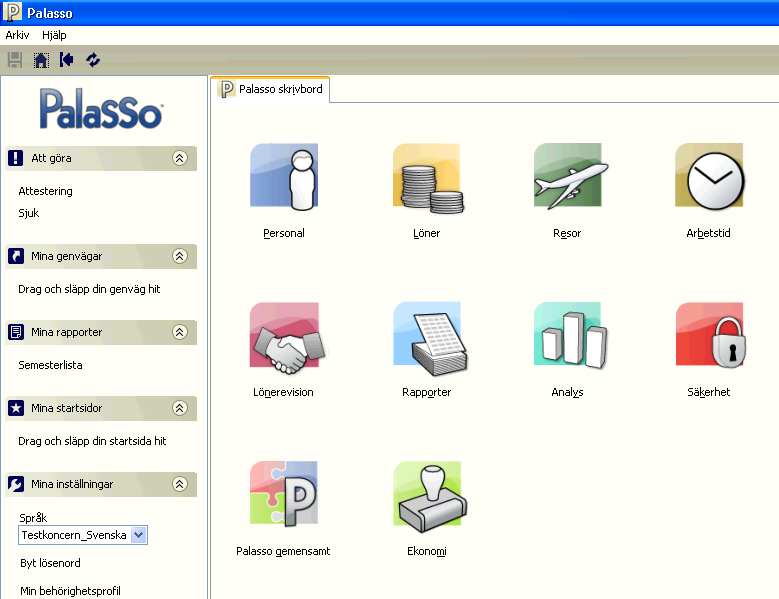Collapse the Mina rapporter panel
This screenshot has height=599, width=779.
pyautogui.click(x=180, y=332)
